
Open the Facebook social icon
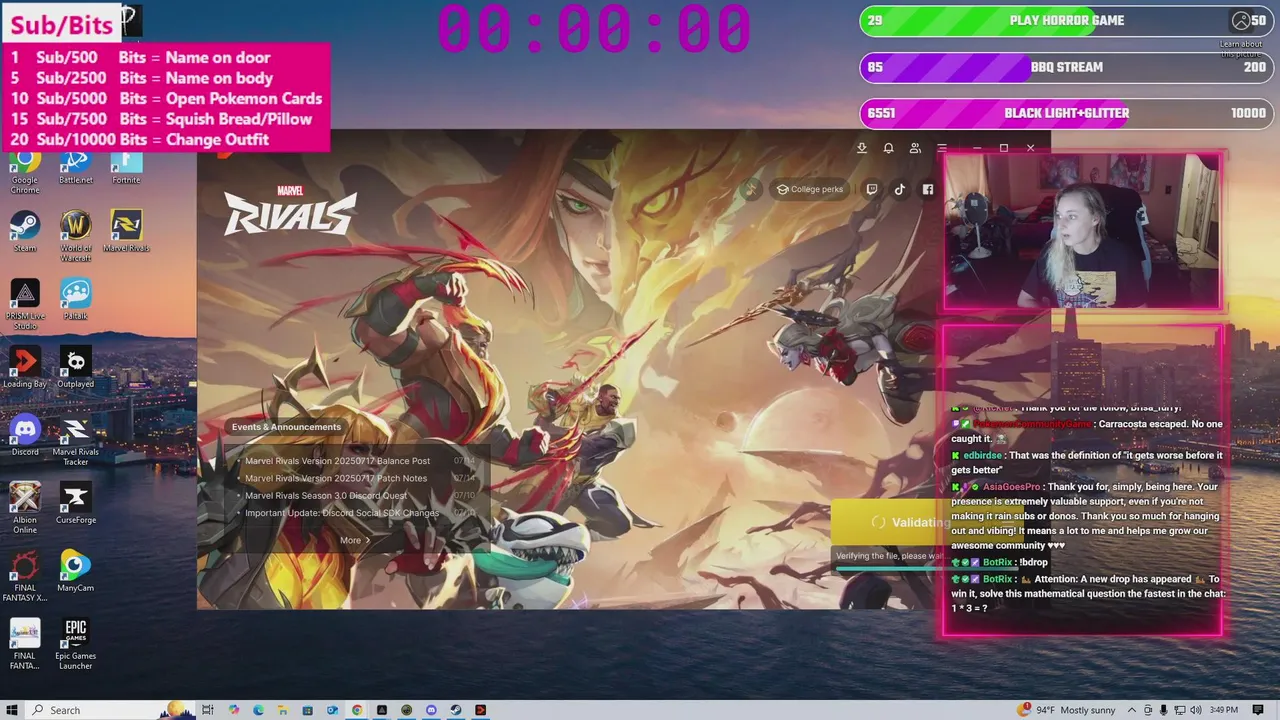coord(928,189)
